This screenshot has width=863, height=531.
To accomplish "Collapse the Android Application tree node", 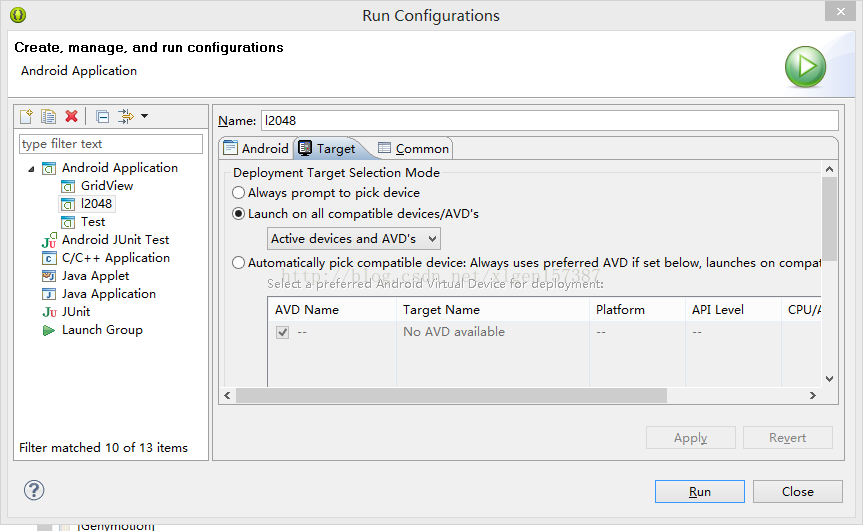I will (x=31, y=168).
